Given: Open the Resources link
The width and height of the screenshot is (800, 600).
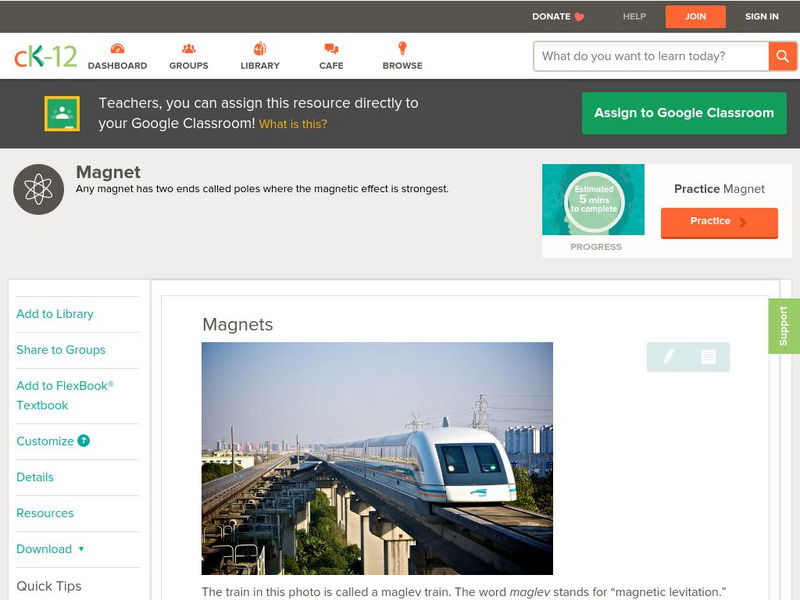Looking at the screenshot, I should click(45, 513).
